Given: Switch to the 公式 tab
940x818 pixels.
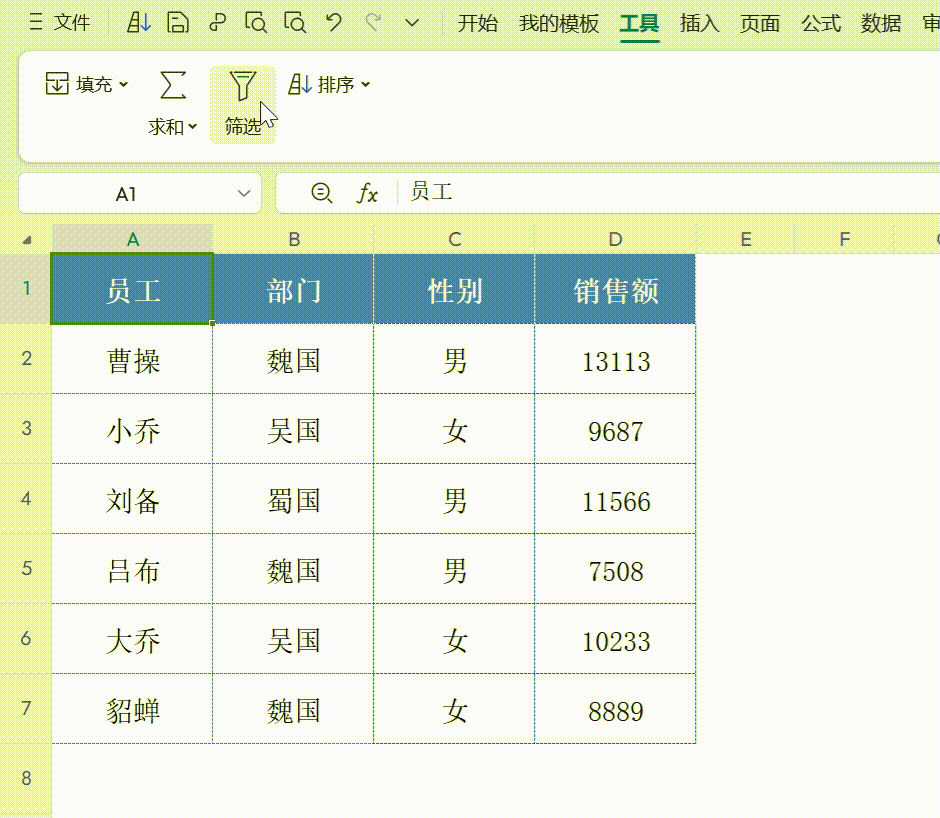Looking at the screenshot, I should tap(821, 23).
